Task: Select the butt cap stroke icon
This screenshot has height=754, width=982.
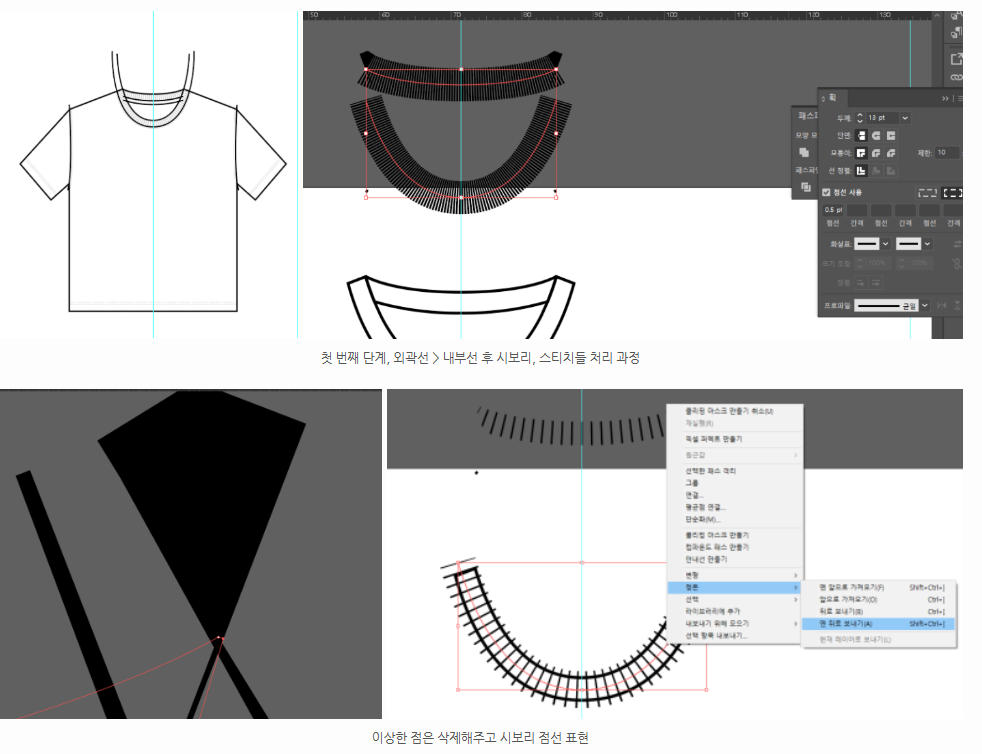Action: click(x=861, y=135)
